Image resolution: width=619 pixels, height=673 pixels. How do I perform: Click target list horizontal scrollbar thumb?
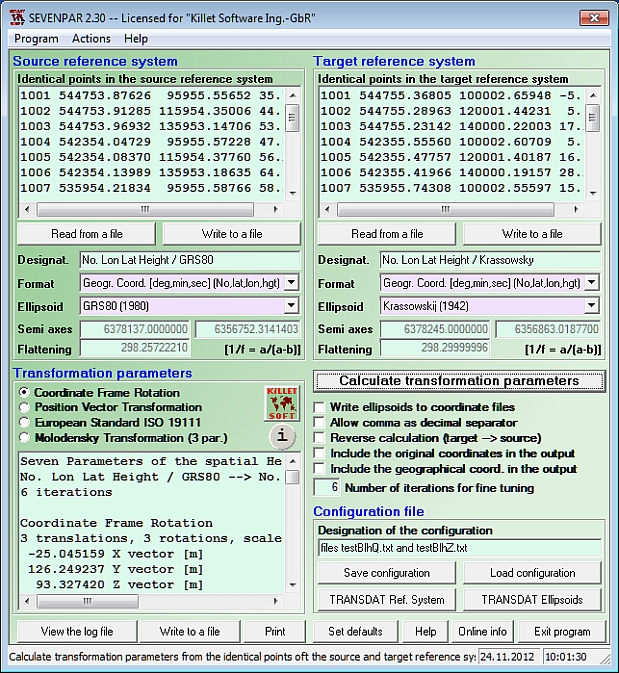click(446, 209)
